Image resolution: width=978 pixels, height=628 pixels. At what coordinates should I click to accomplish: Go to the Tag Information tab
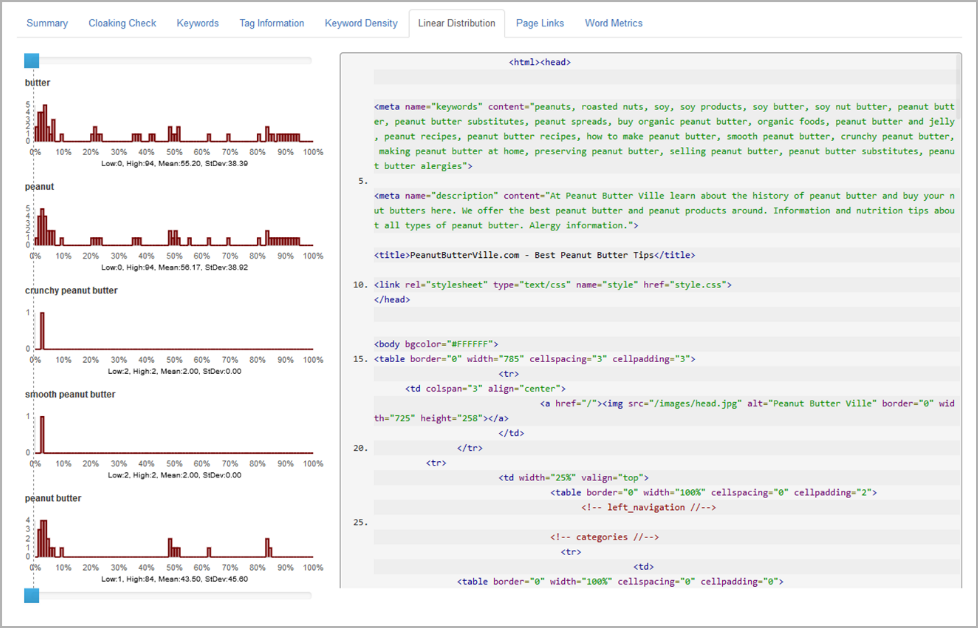point(272,23)
